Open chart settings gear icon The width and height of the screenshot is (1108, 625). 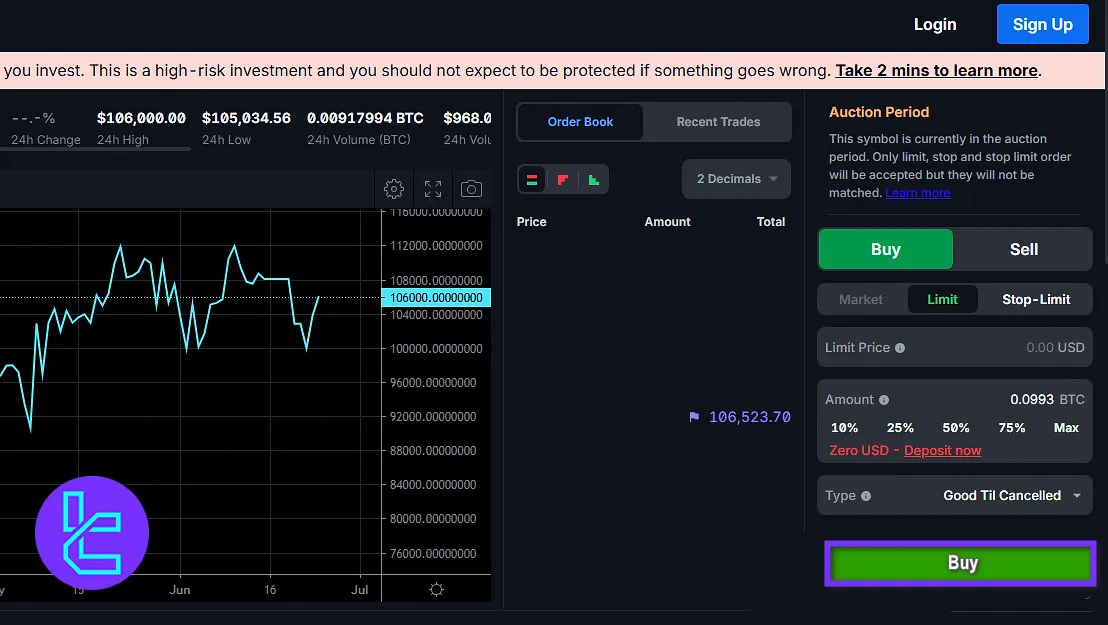[x=394, y=189]
